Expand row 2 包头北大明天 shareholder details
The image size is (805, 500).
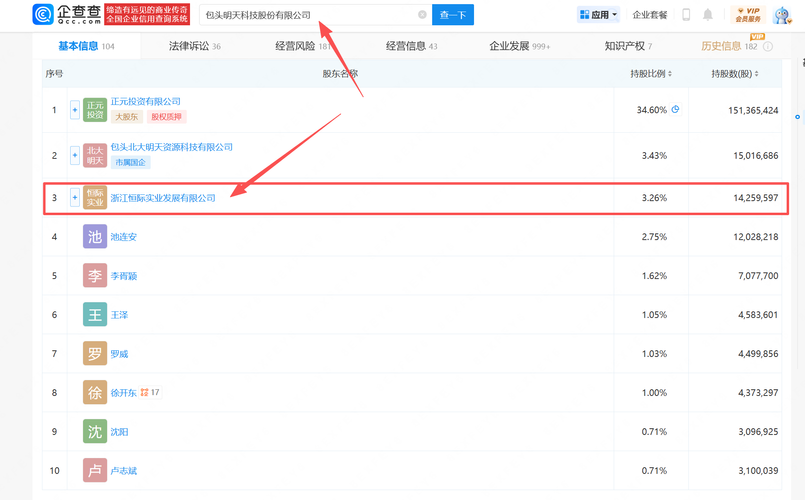[74, 156]
